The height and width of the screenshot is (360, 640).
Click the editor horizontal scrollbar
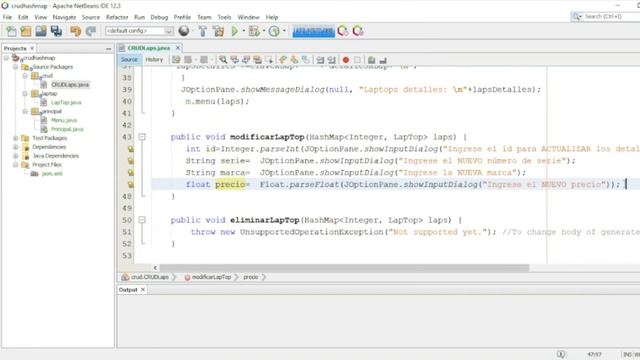(x=344, y=268)
